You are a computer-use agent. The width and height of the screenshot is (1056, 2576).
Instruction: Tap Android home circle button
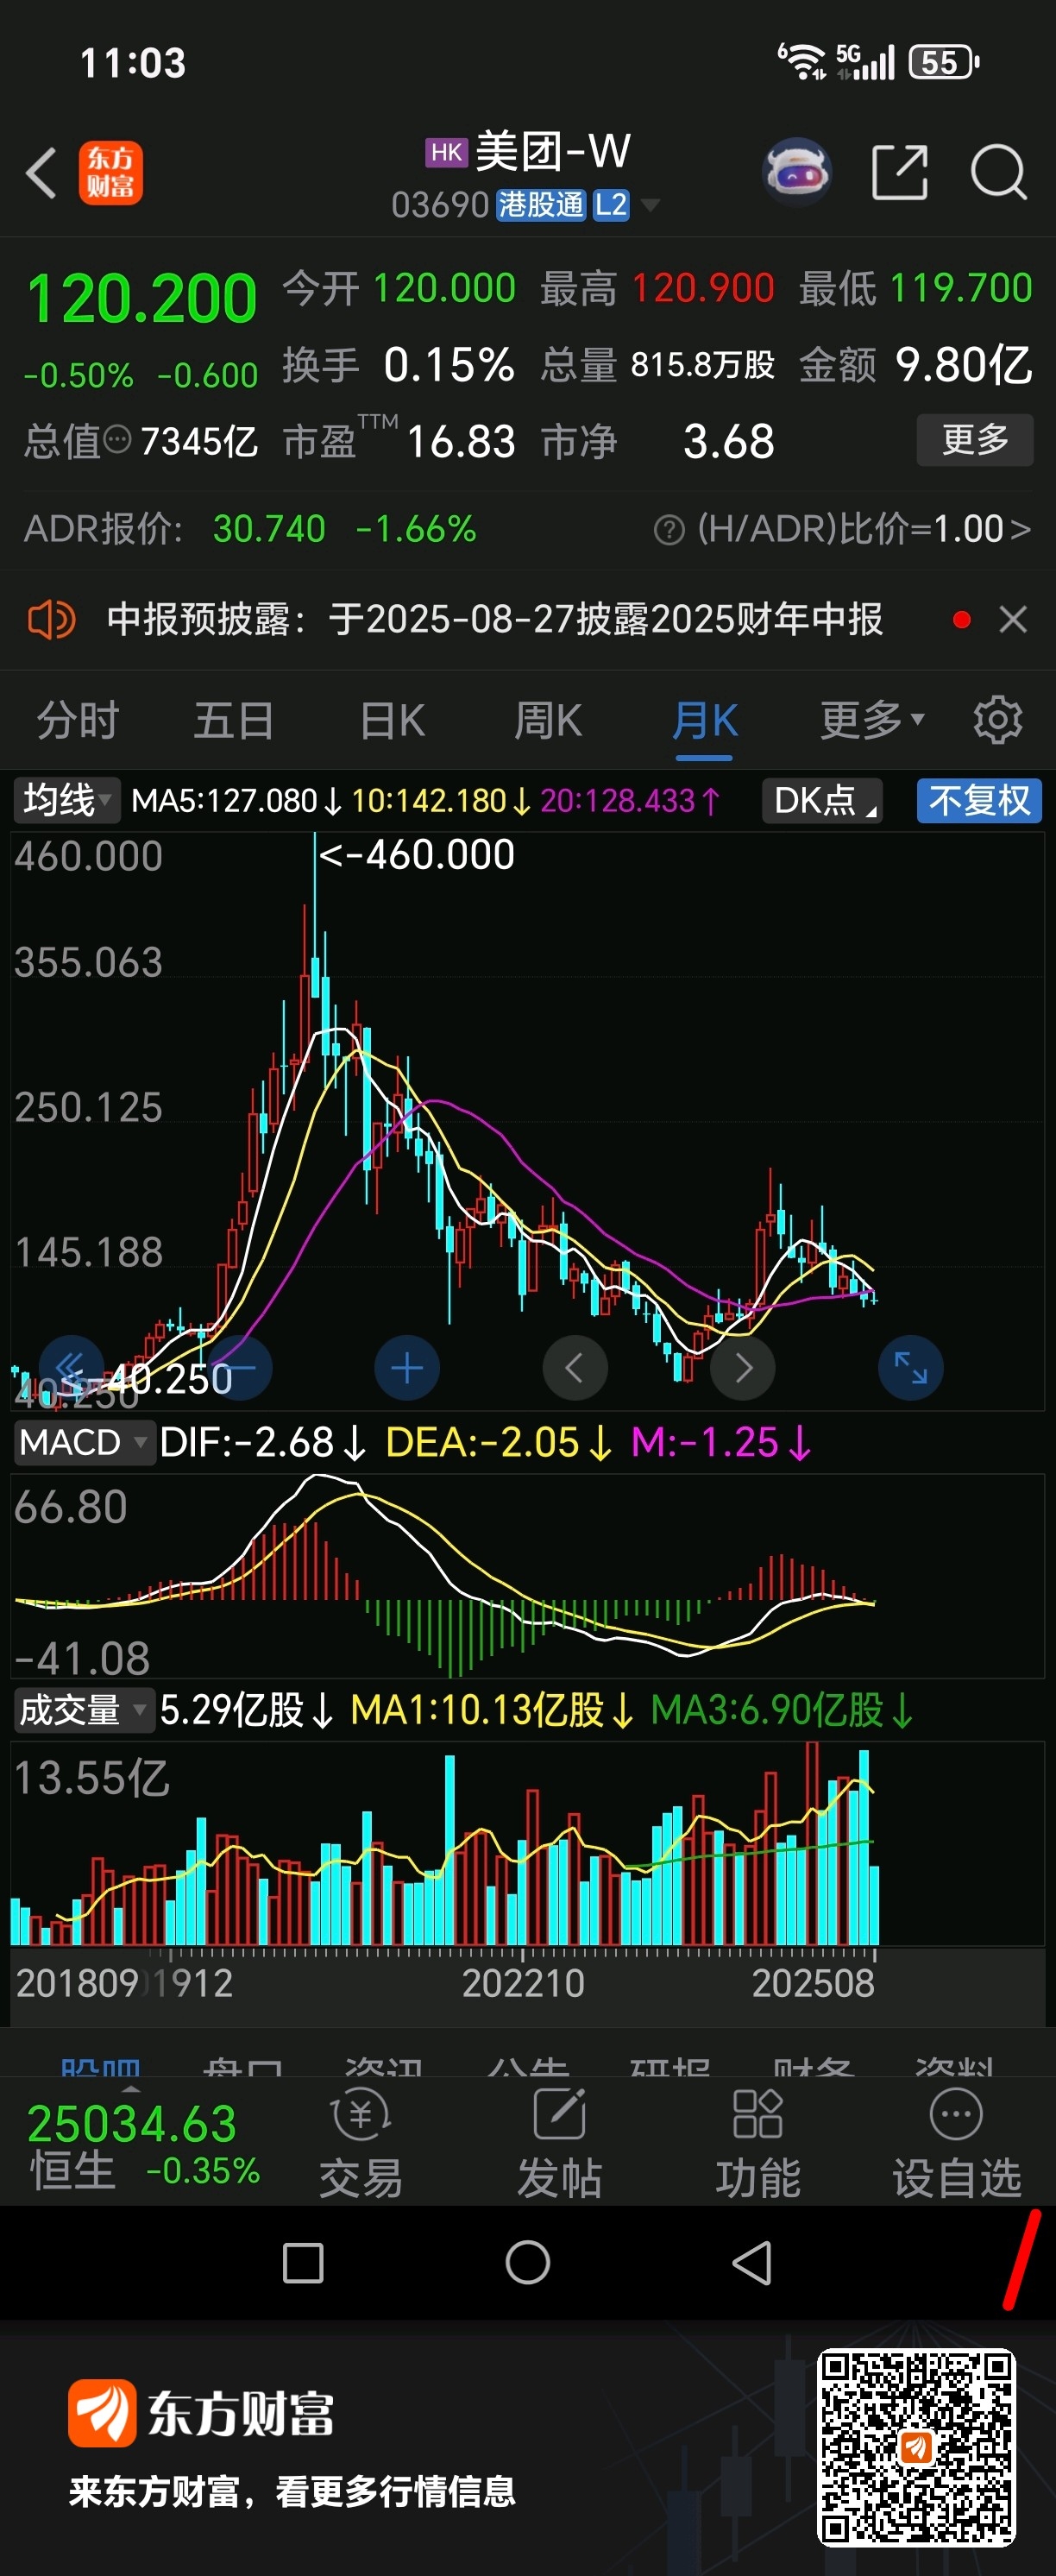coord(528,2263)
